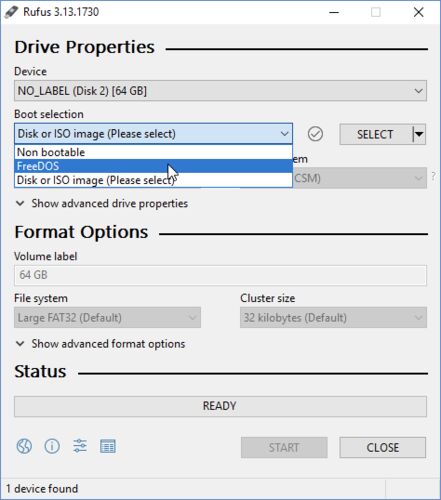Open application settings sliders icon
This screenshot has height=500, width=441.
coord(80,446)
